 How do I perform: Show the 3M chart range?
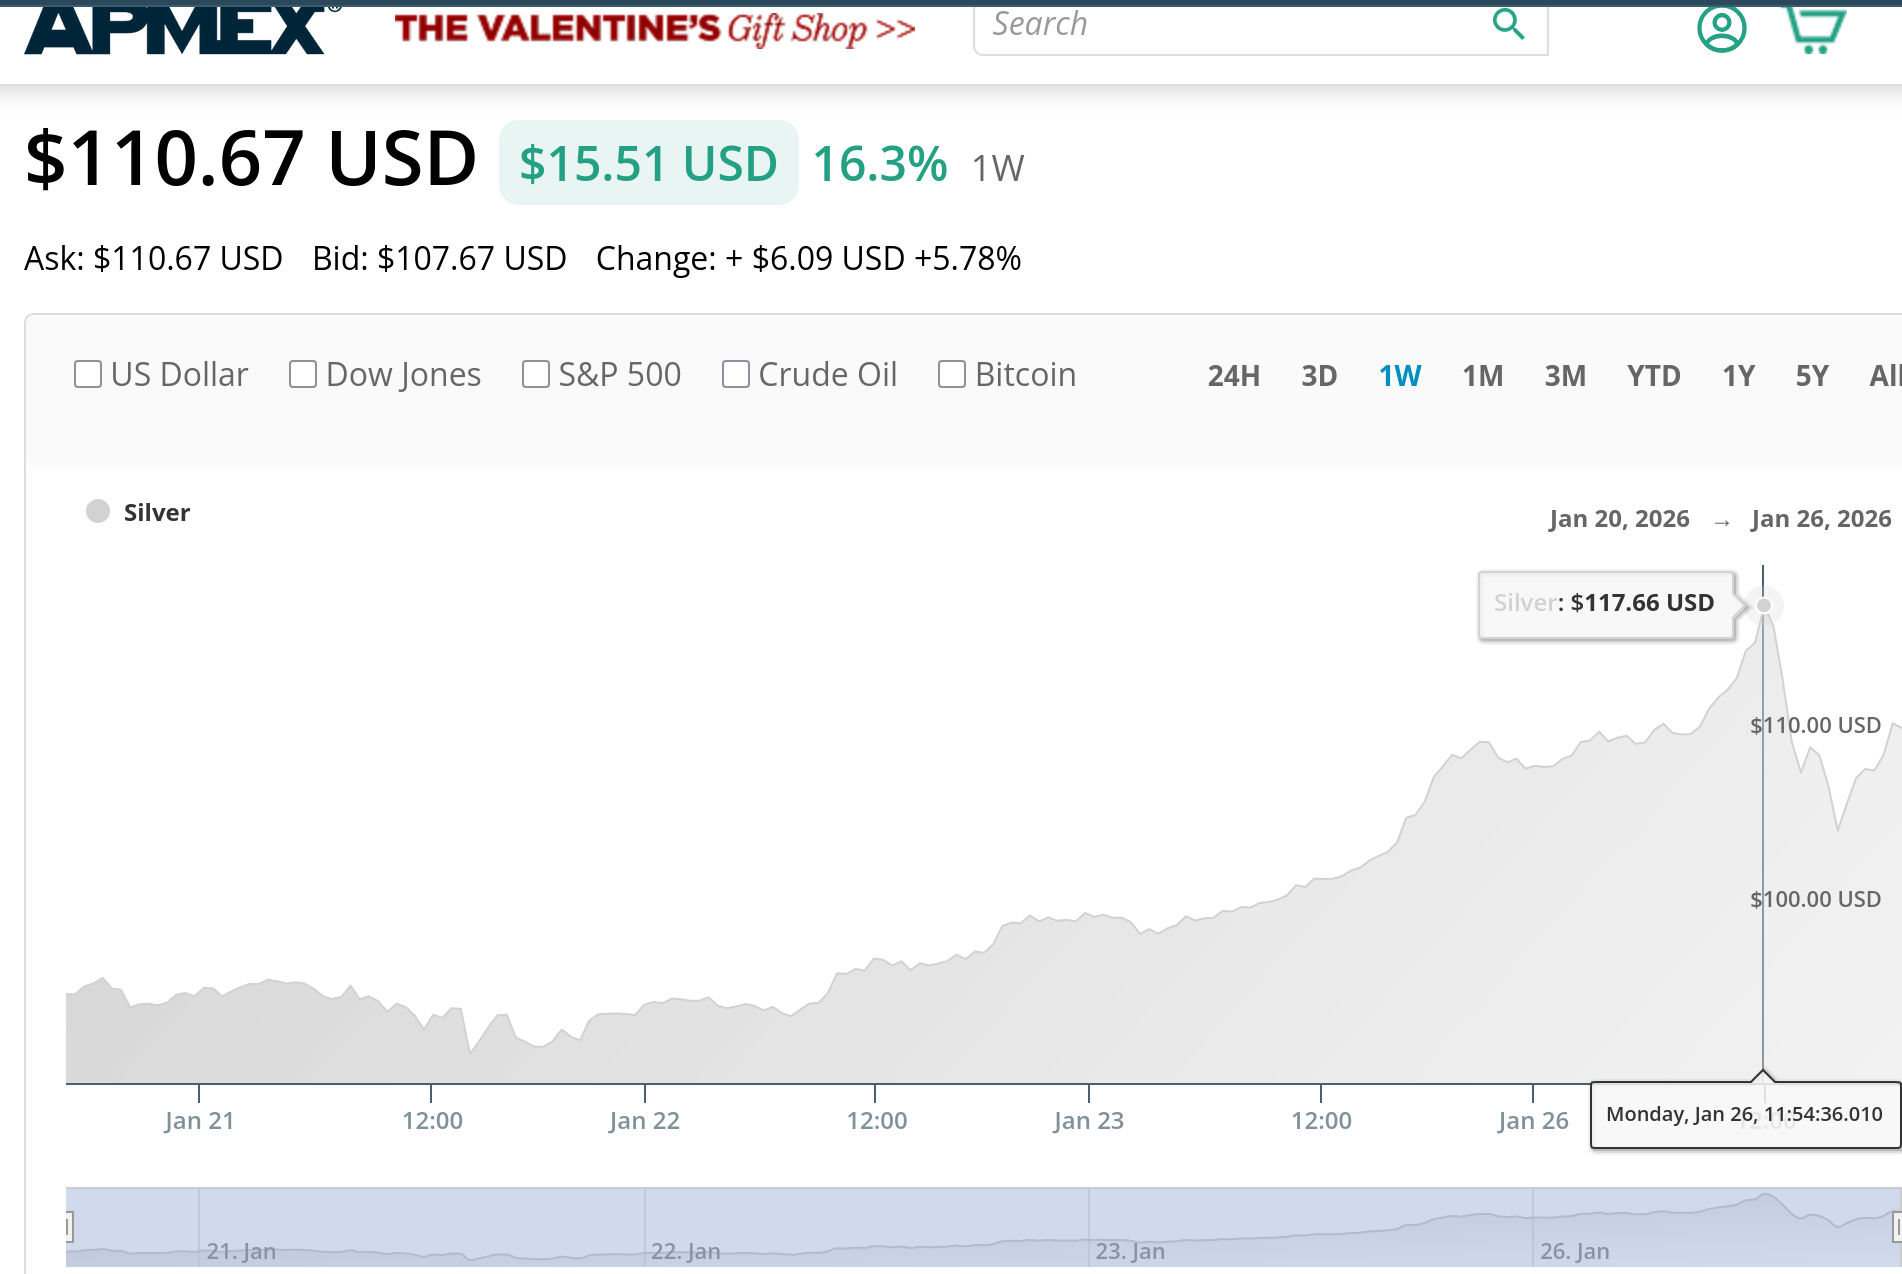(x=1565, y=376)
